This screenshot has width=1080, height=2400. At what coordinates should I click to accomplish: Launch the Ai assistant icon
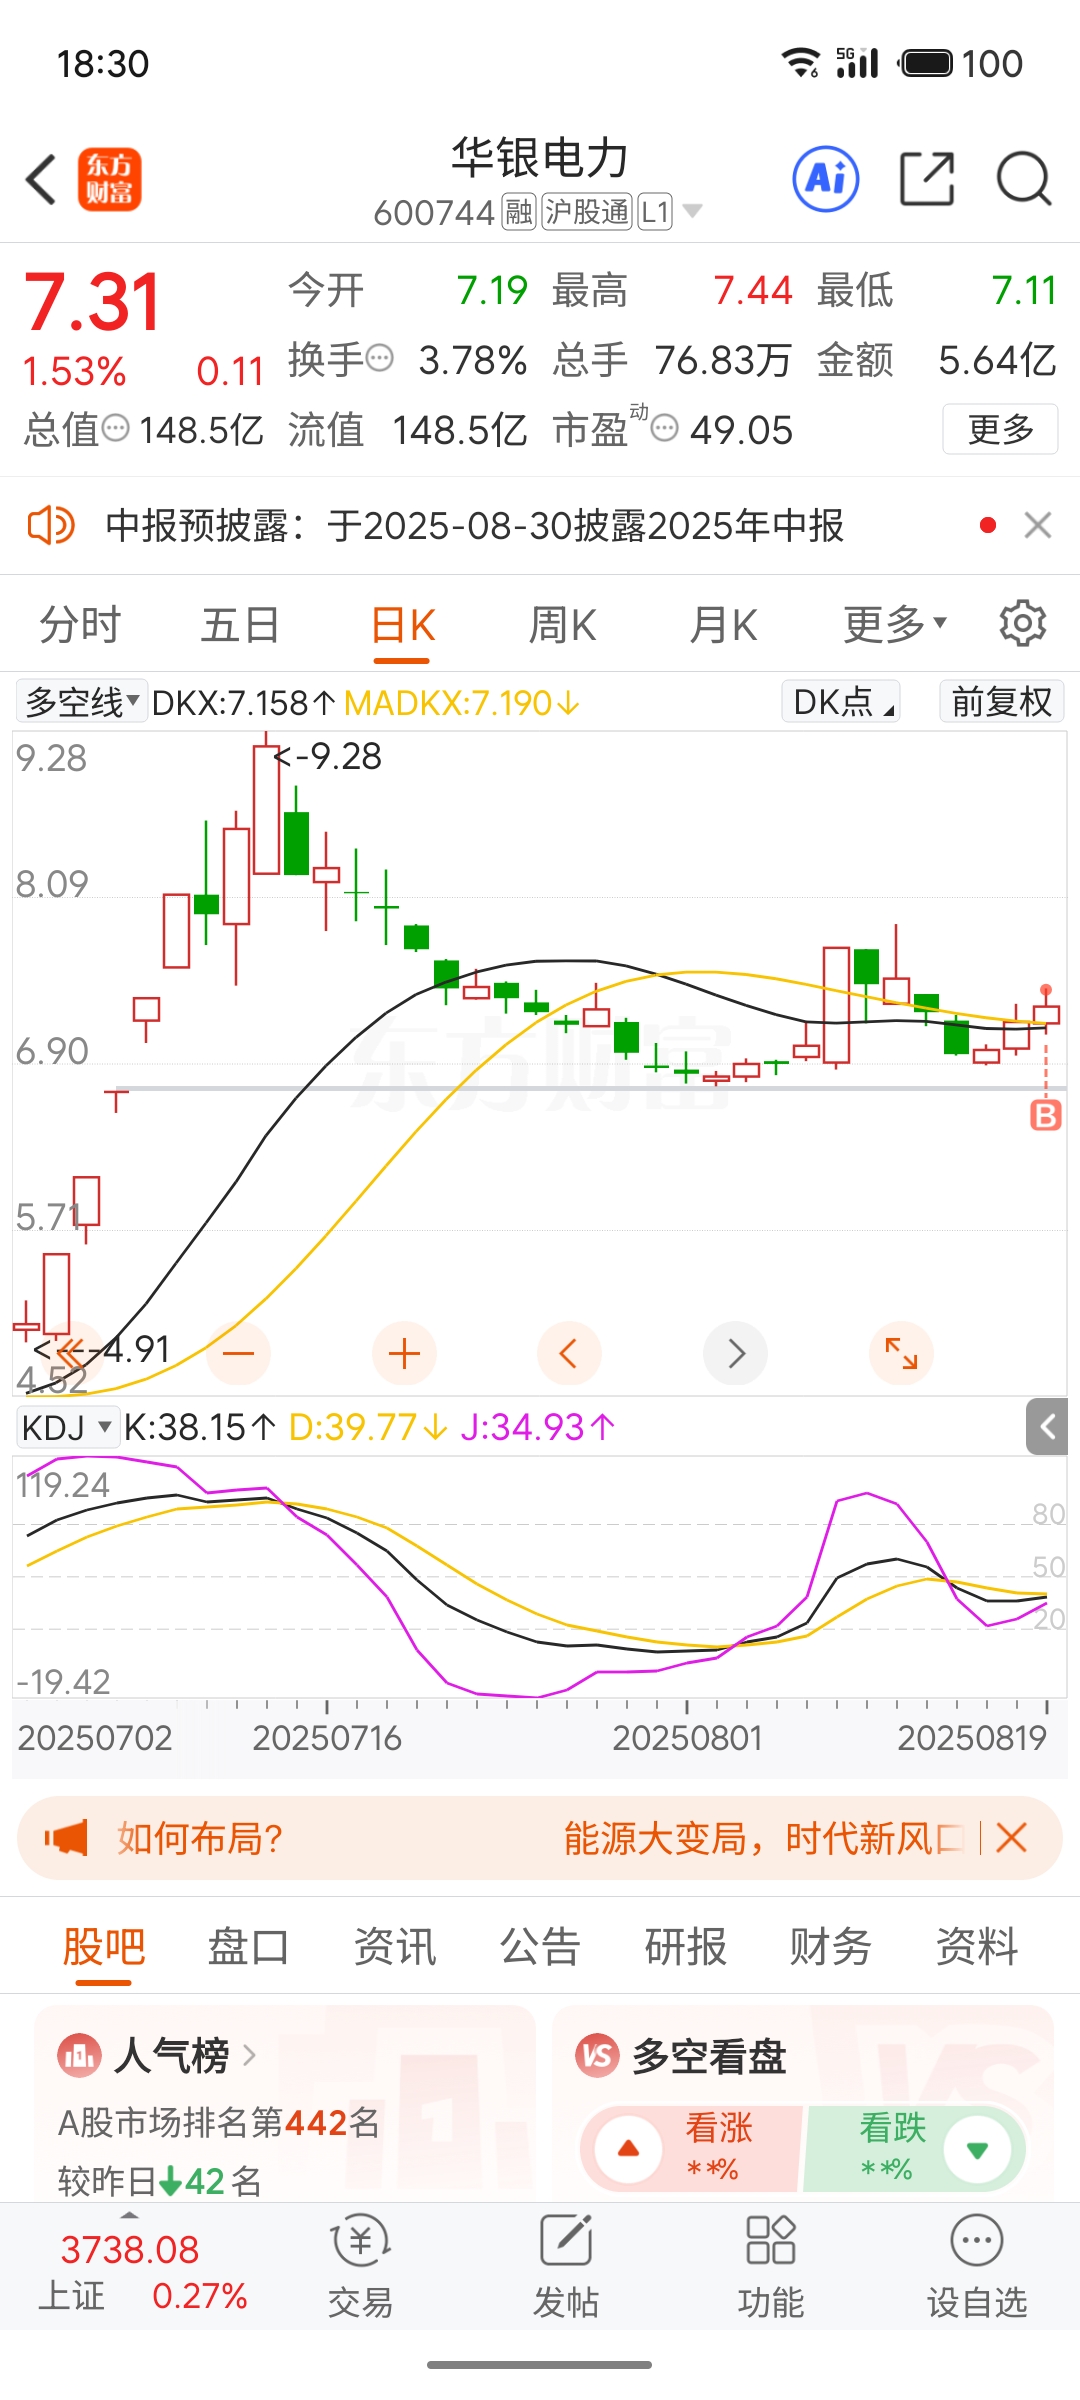tap(826, 180)
